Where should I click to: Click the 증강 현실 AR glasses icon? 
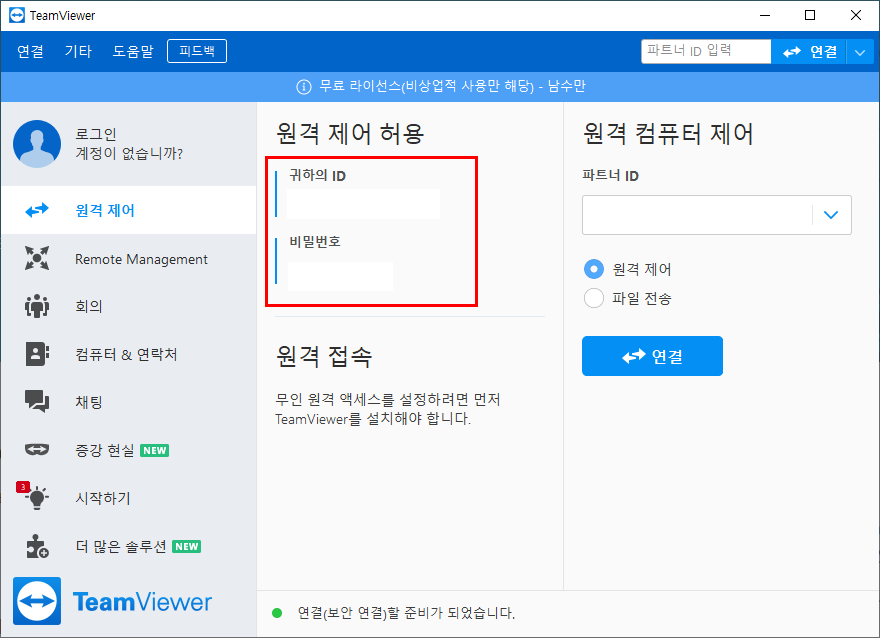[x=37, y=449]
